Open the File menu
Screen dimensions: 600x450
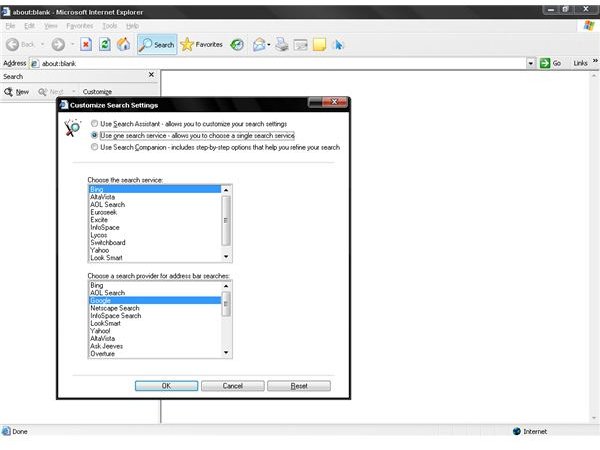click(10, 26)
